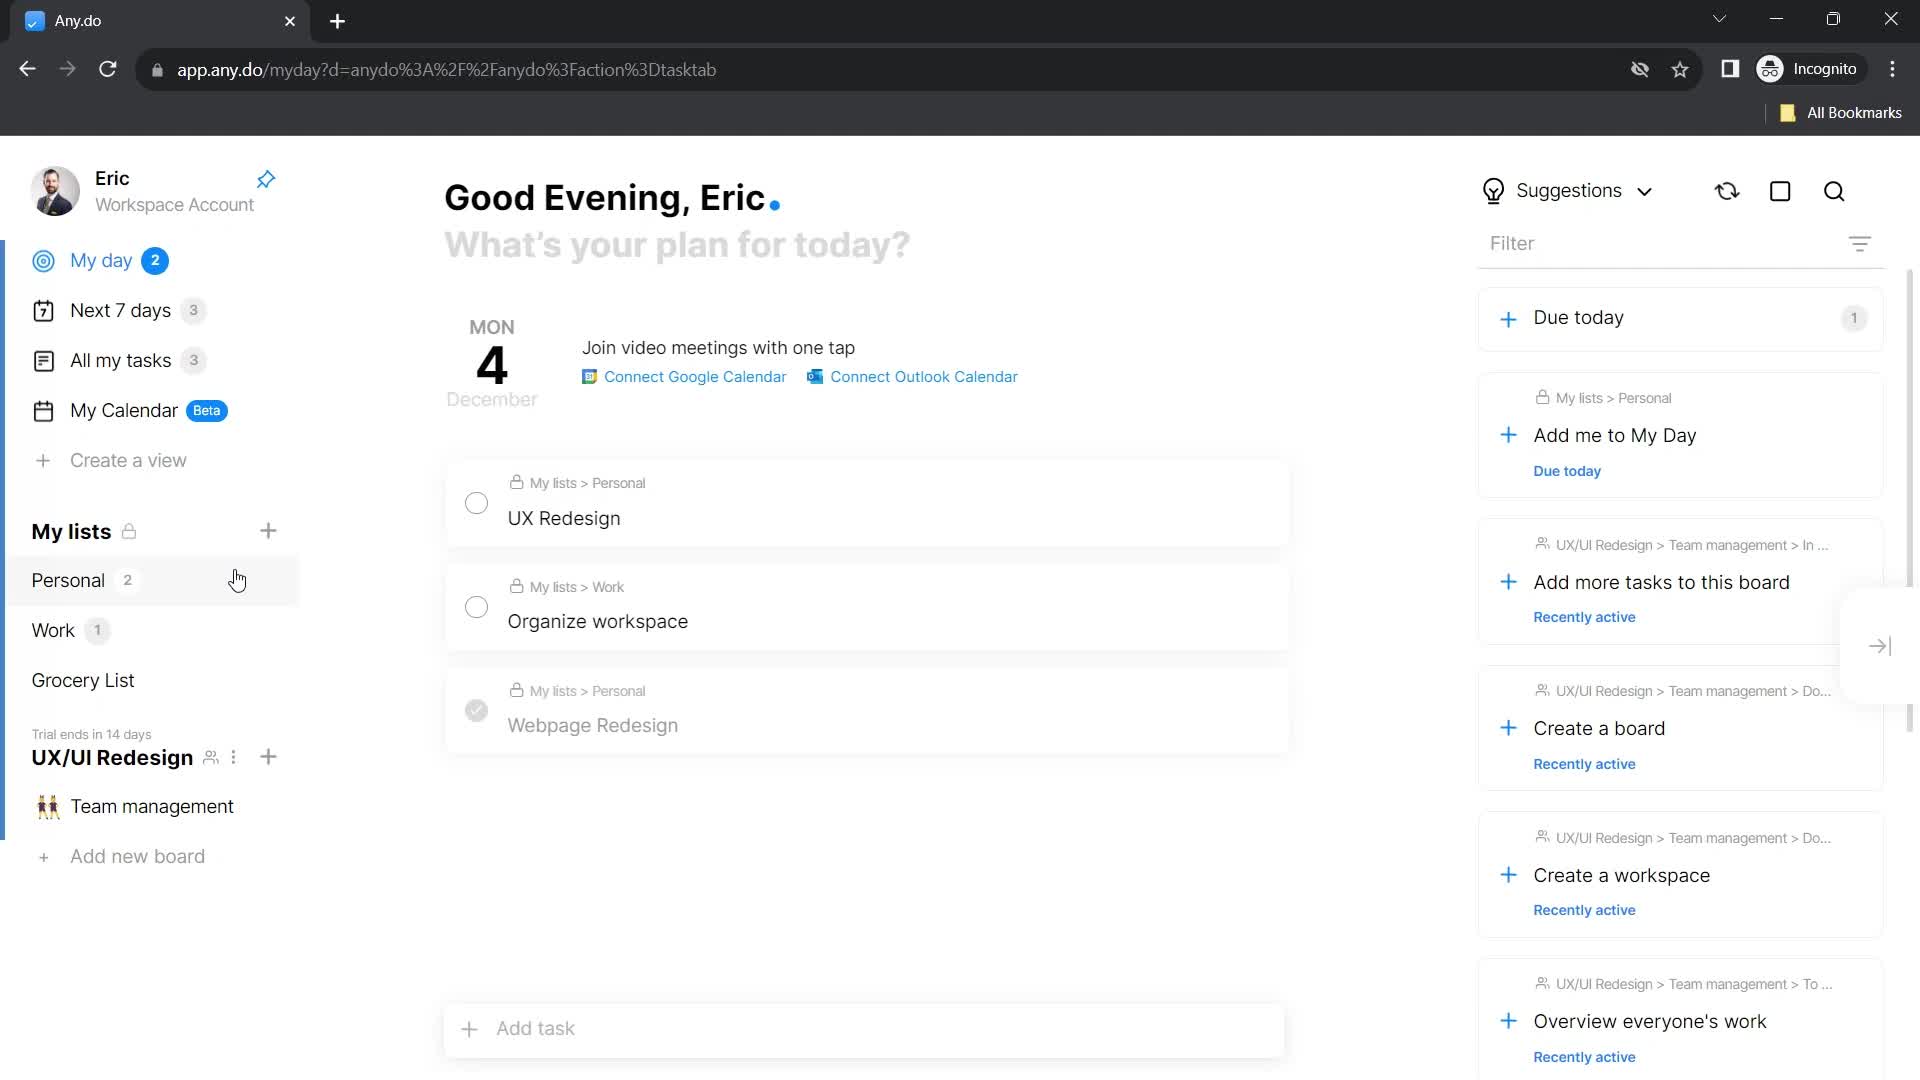Click Add new board link

(137, 856)
